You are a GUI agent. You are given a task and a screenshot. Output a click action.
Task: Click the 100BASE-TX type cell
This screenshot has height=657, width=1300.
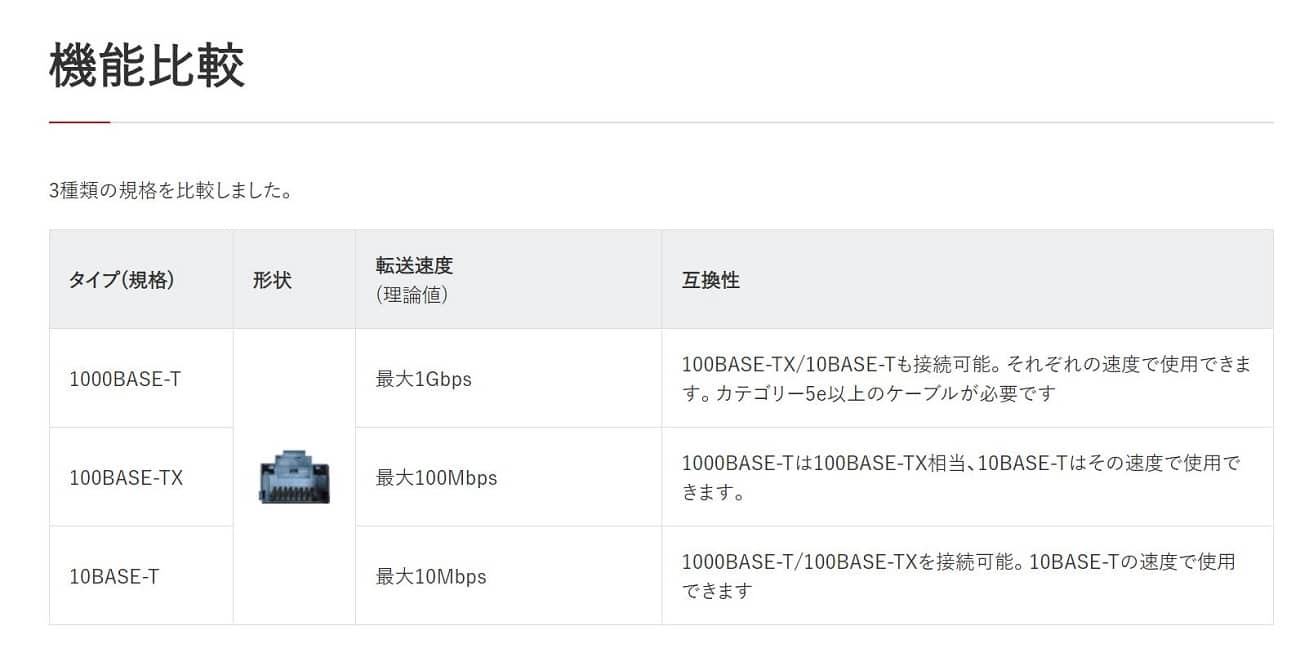126,478
